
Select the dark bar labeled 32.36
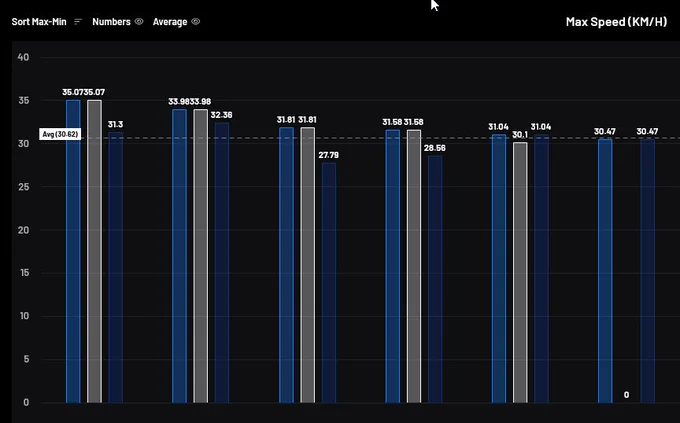(222, 262)
